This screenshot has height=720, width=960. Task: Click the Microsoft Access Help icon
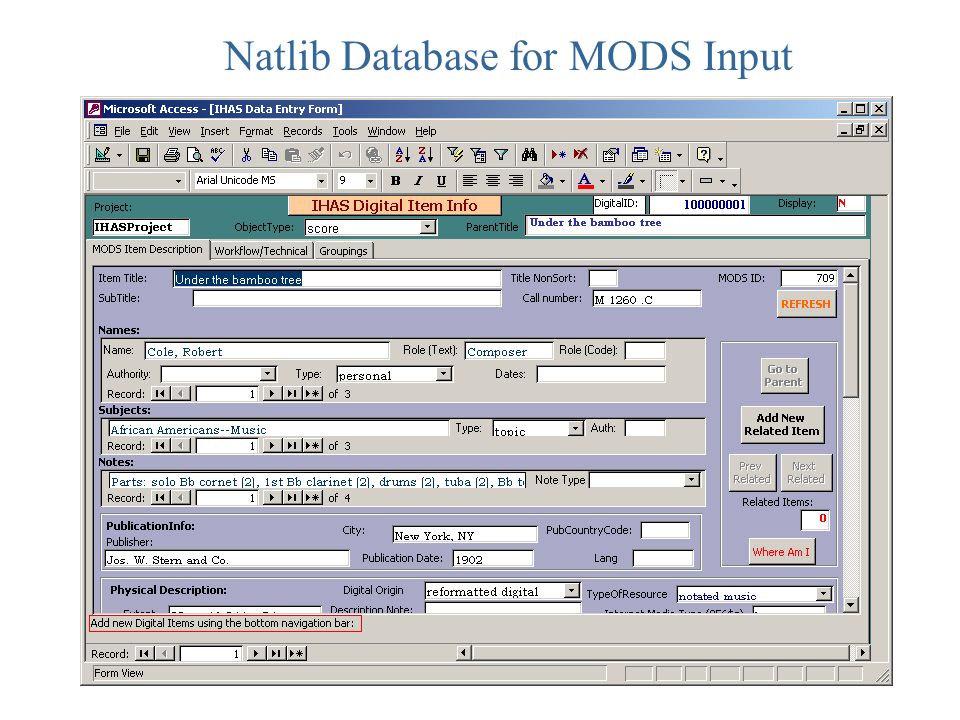coord(703,156)
